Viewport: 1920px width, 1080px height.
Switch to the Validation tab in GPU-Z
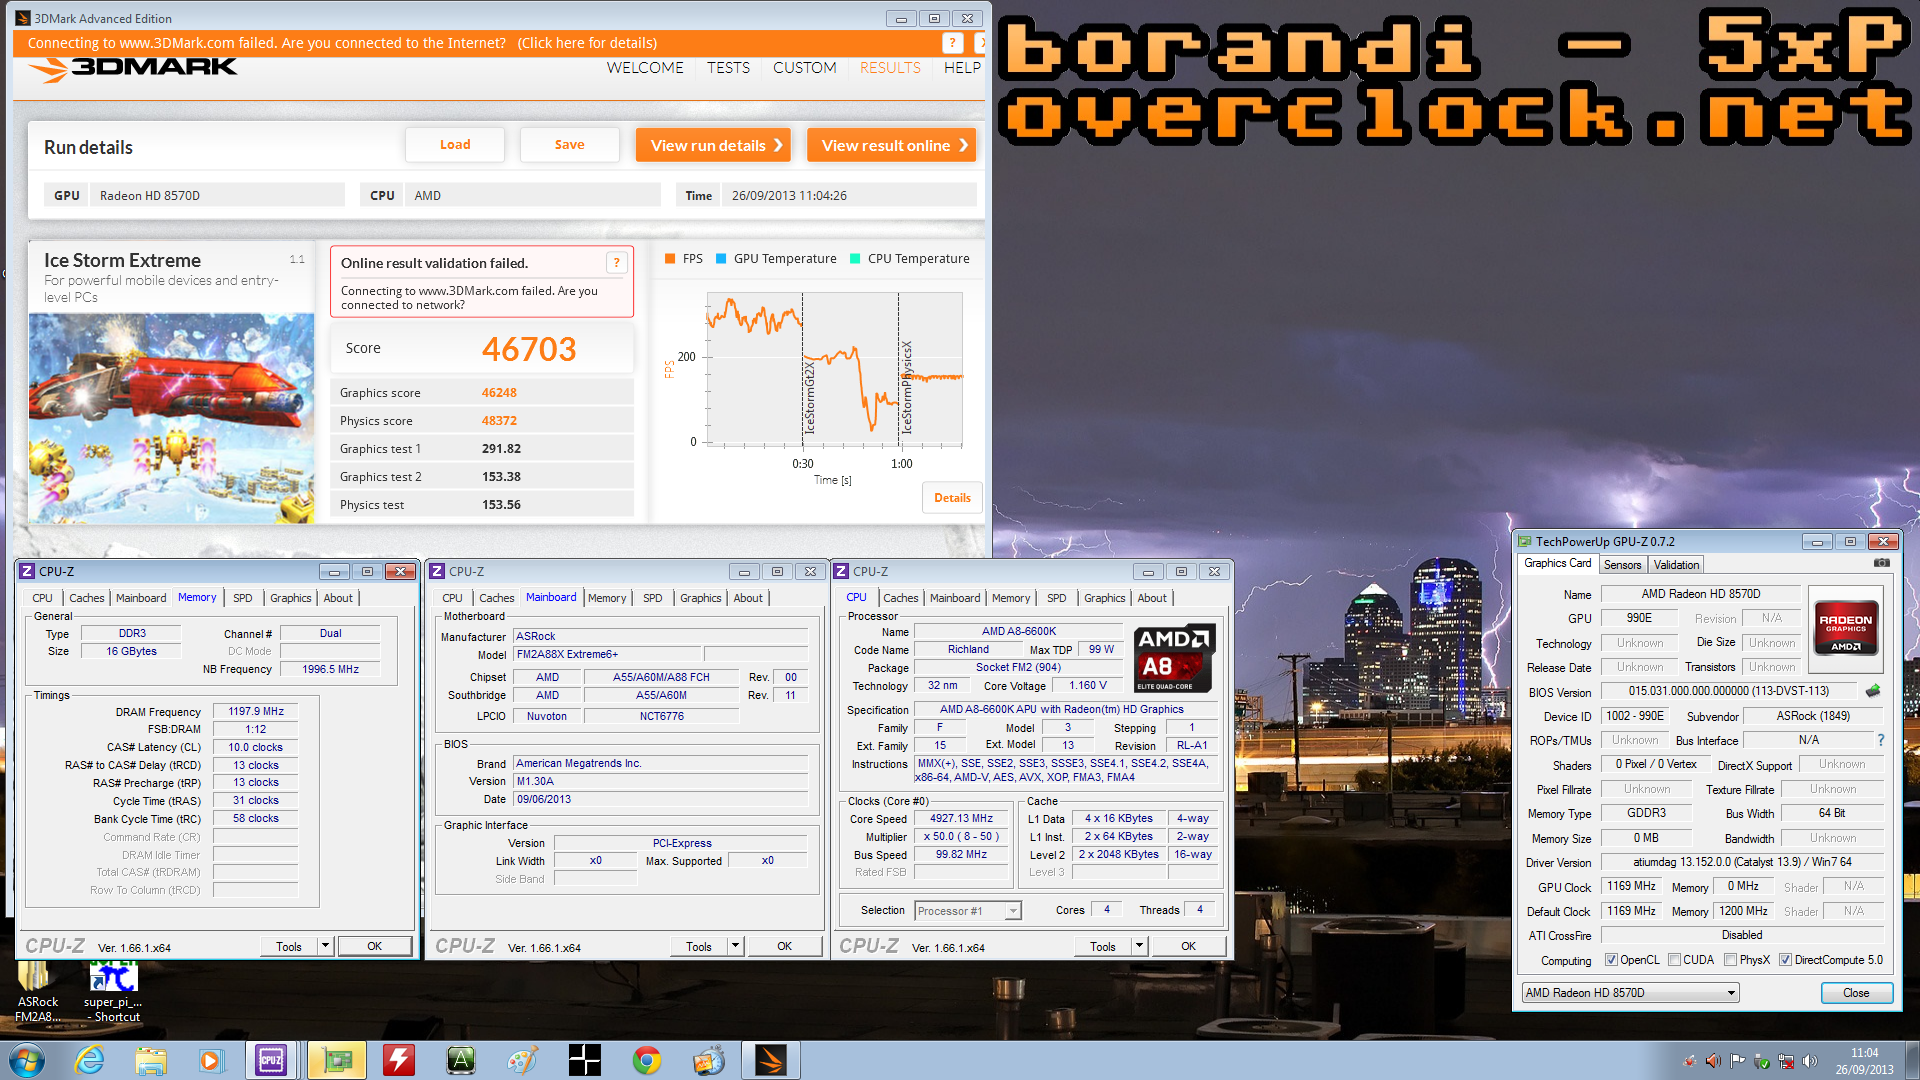click(x=1676, y=565)
